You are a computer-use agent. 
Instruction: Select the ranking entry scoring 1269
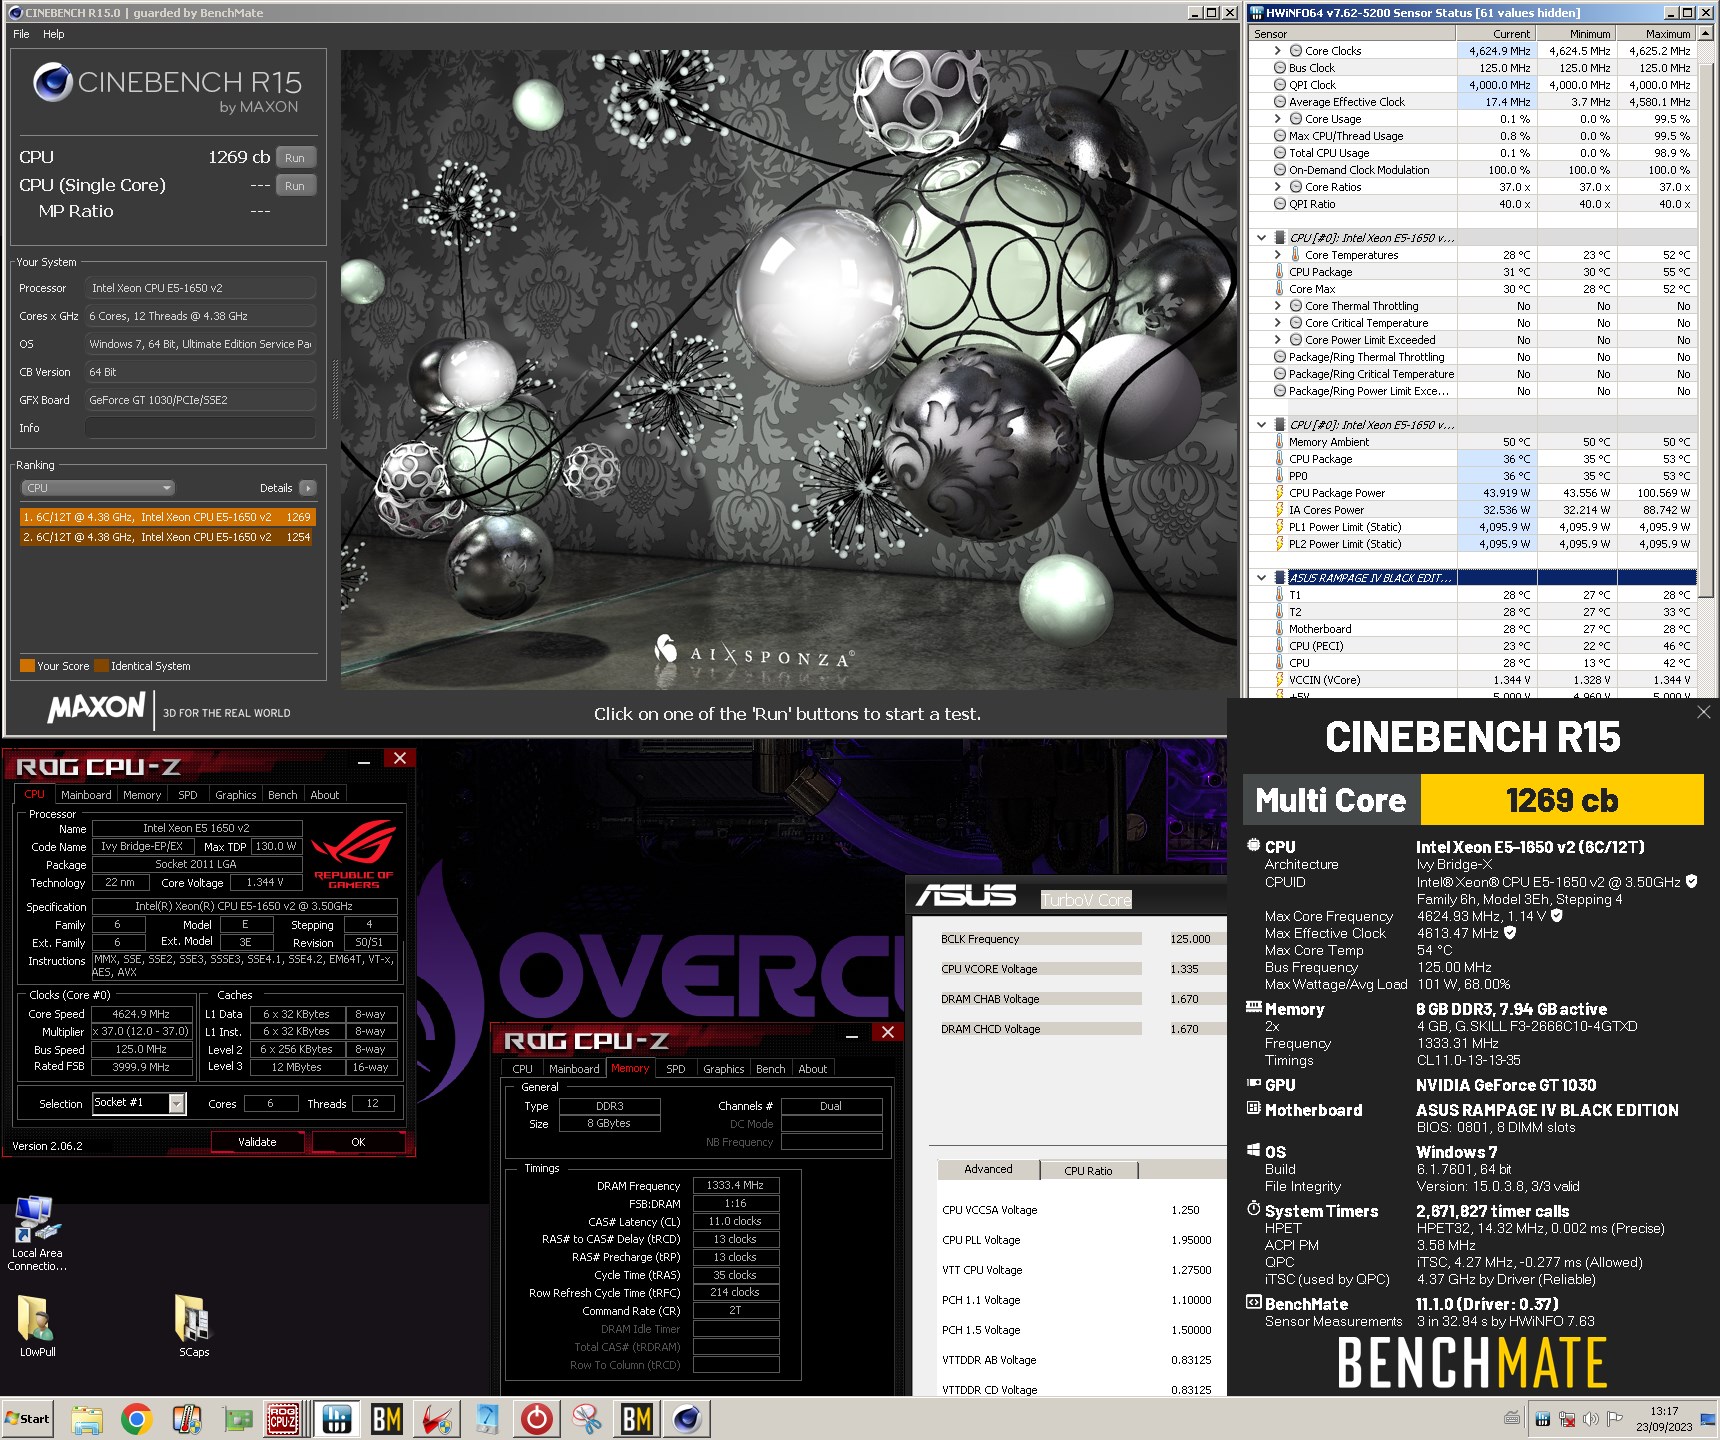(x=167, y=517)
